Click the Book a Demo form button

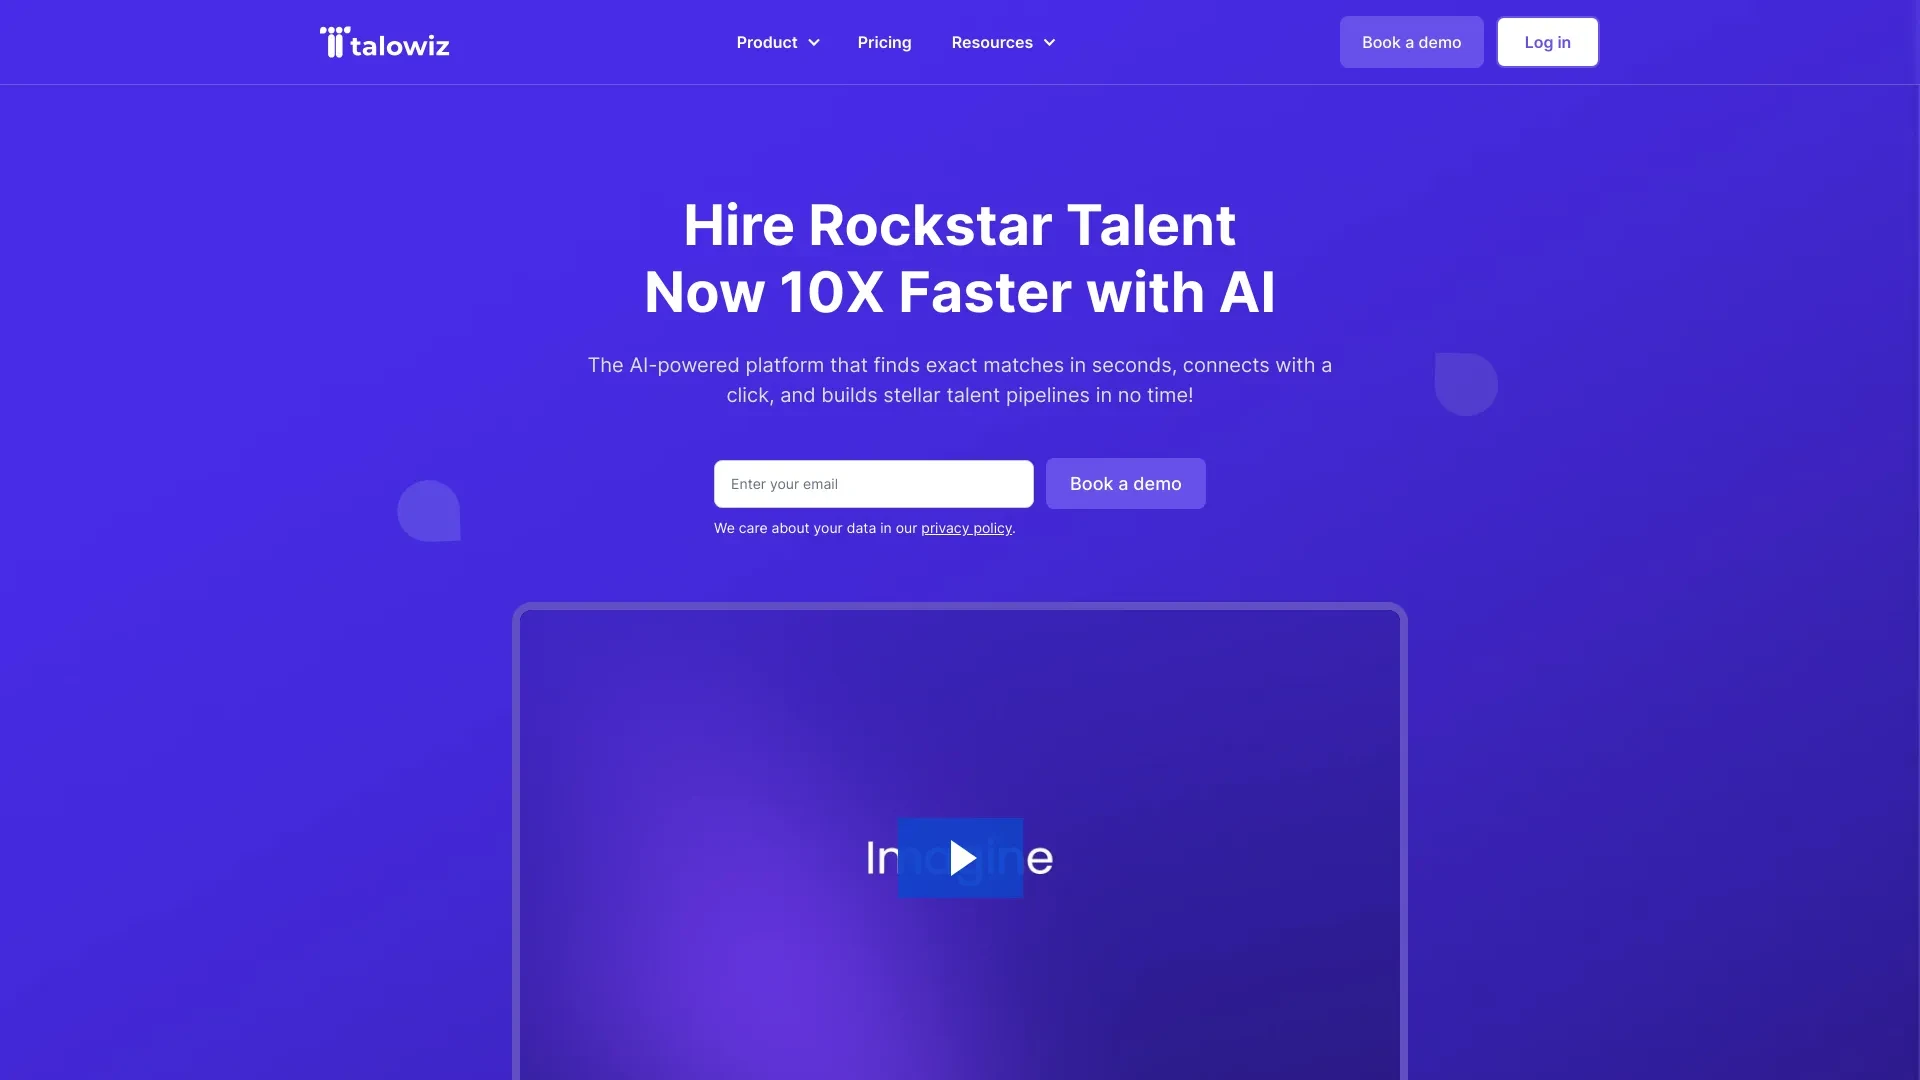click(x=1125, y=483)
